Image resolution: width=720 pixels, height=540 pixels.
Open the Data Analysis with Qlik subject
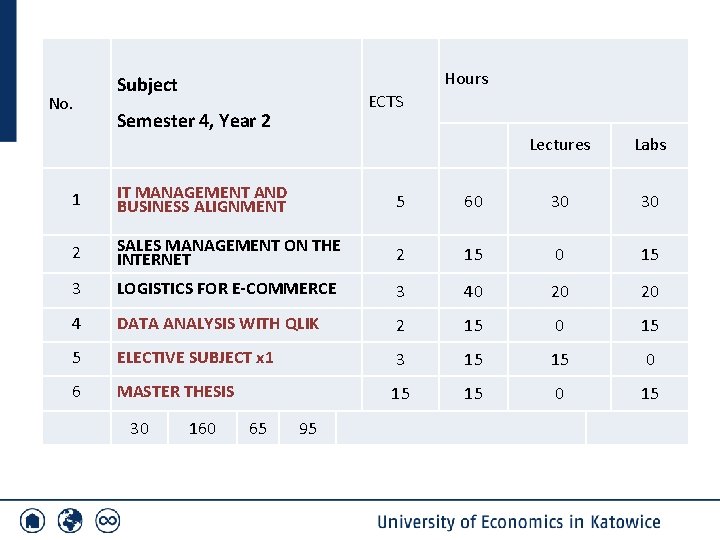click(218, 324)
